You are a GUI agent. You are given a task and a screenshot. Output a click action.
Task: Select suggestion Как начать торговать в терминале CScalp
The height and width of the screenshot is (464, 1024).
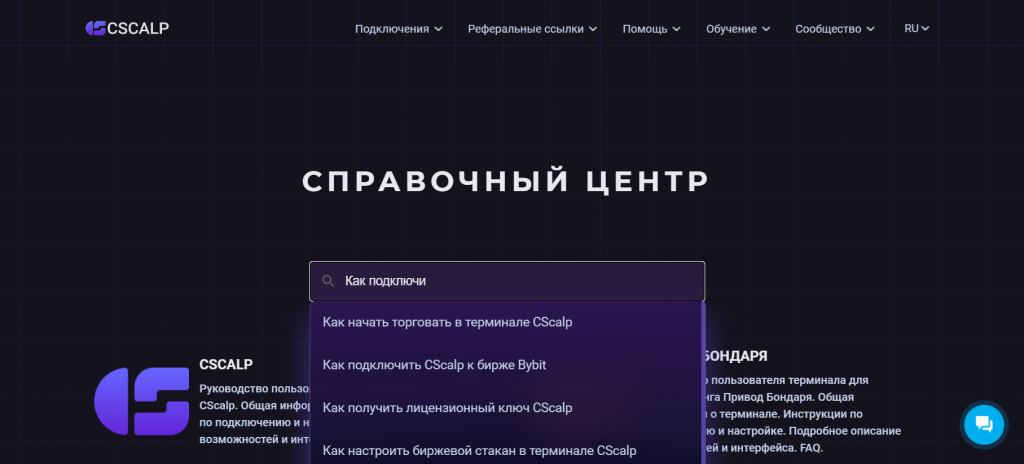click(505, 322)
